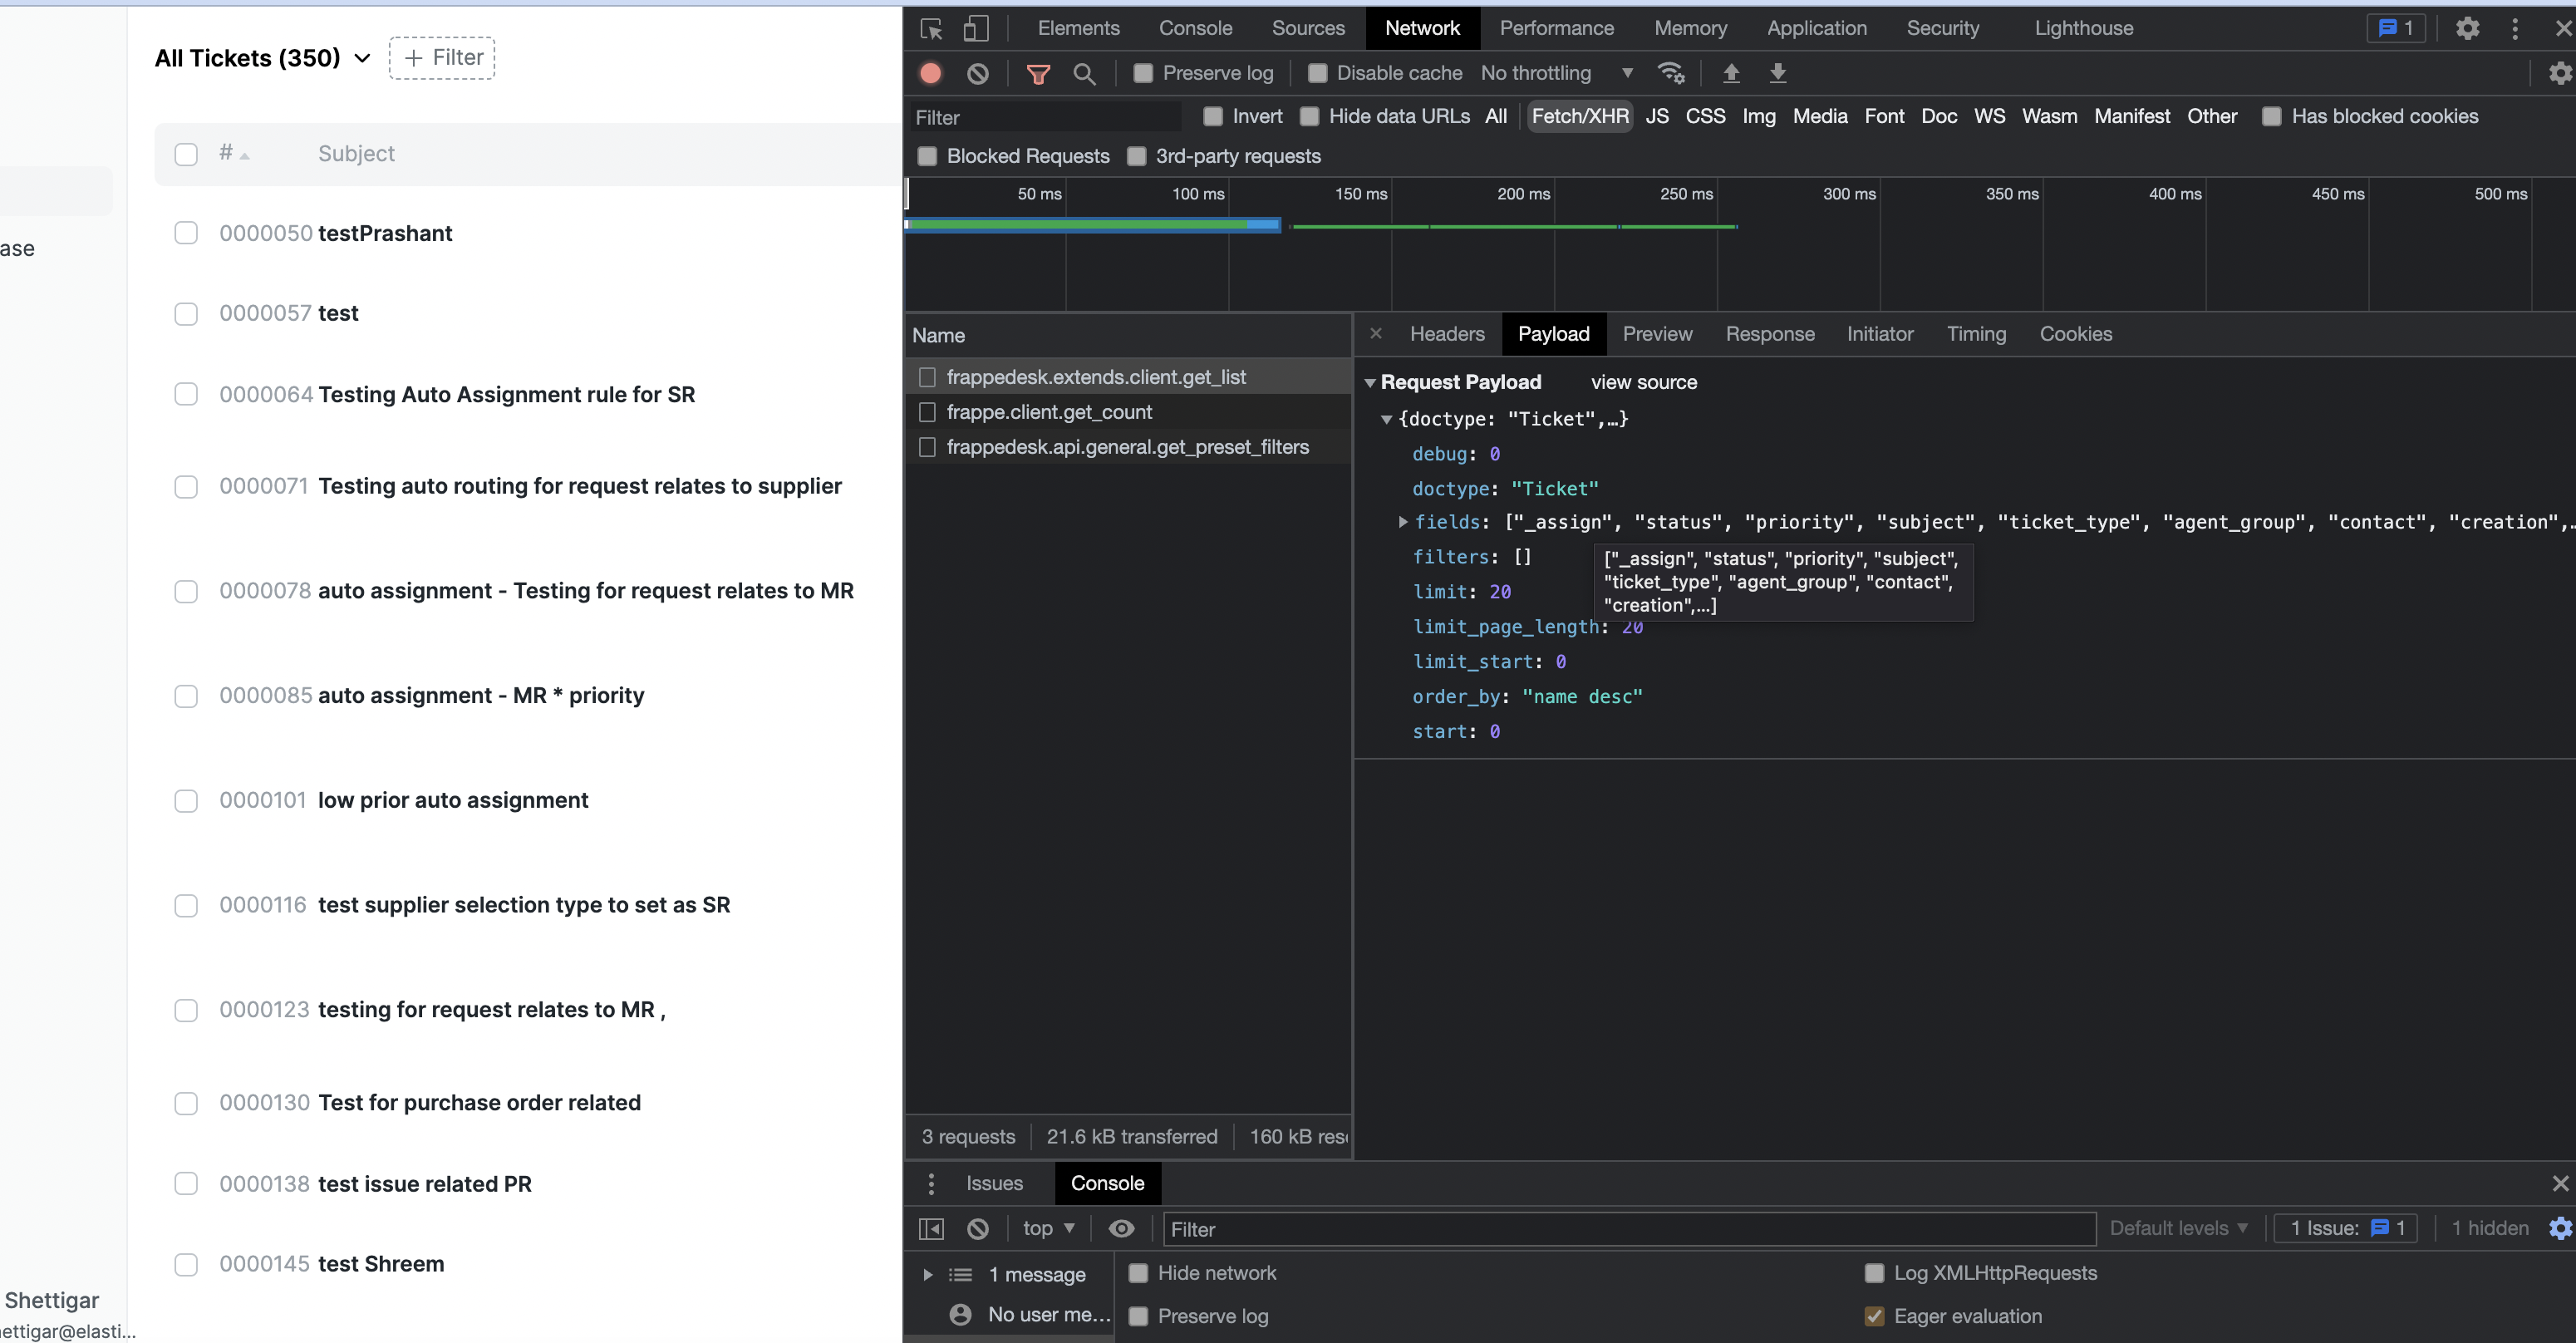Click the network log filter input
Image resolution: width=2576 pixels, height=1343 pixels.
point(1045,116)
